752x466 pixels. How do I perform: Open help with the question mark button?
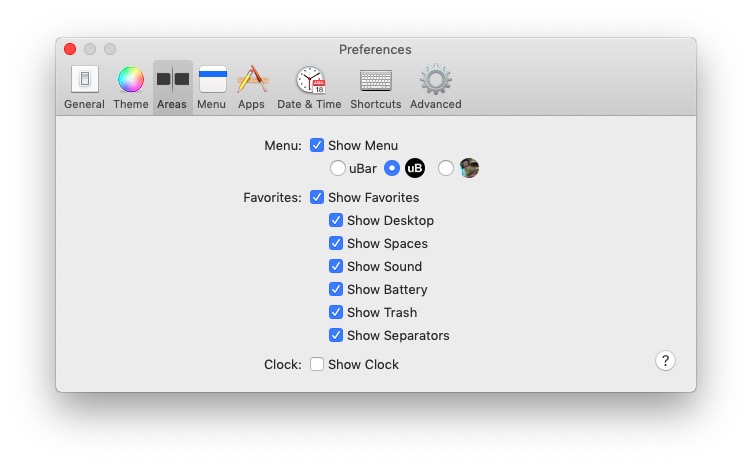click(665, 361)
